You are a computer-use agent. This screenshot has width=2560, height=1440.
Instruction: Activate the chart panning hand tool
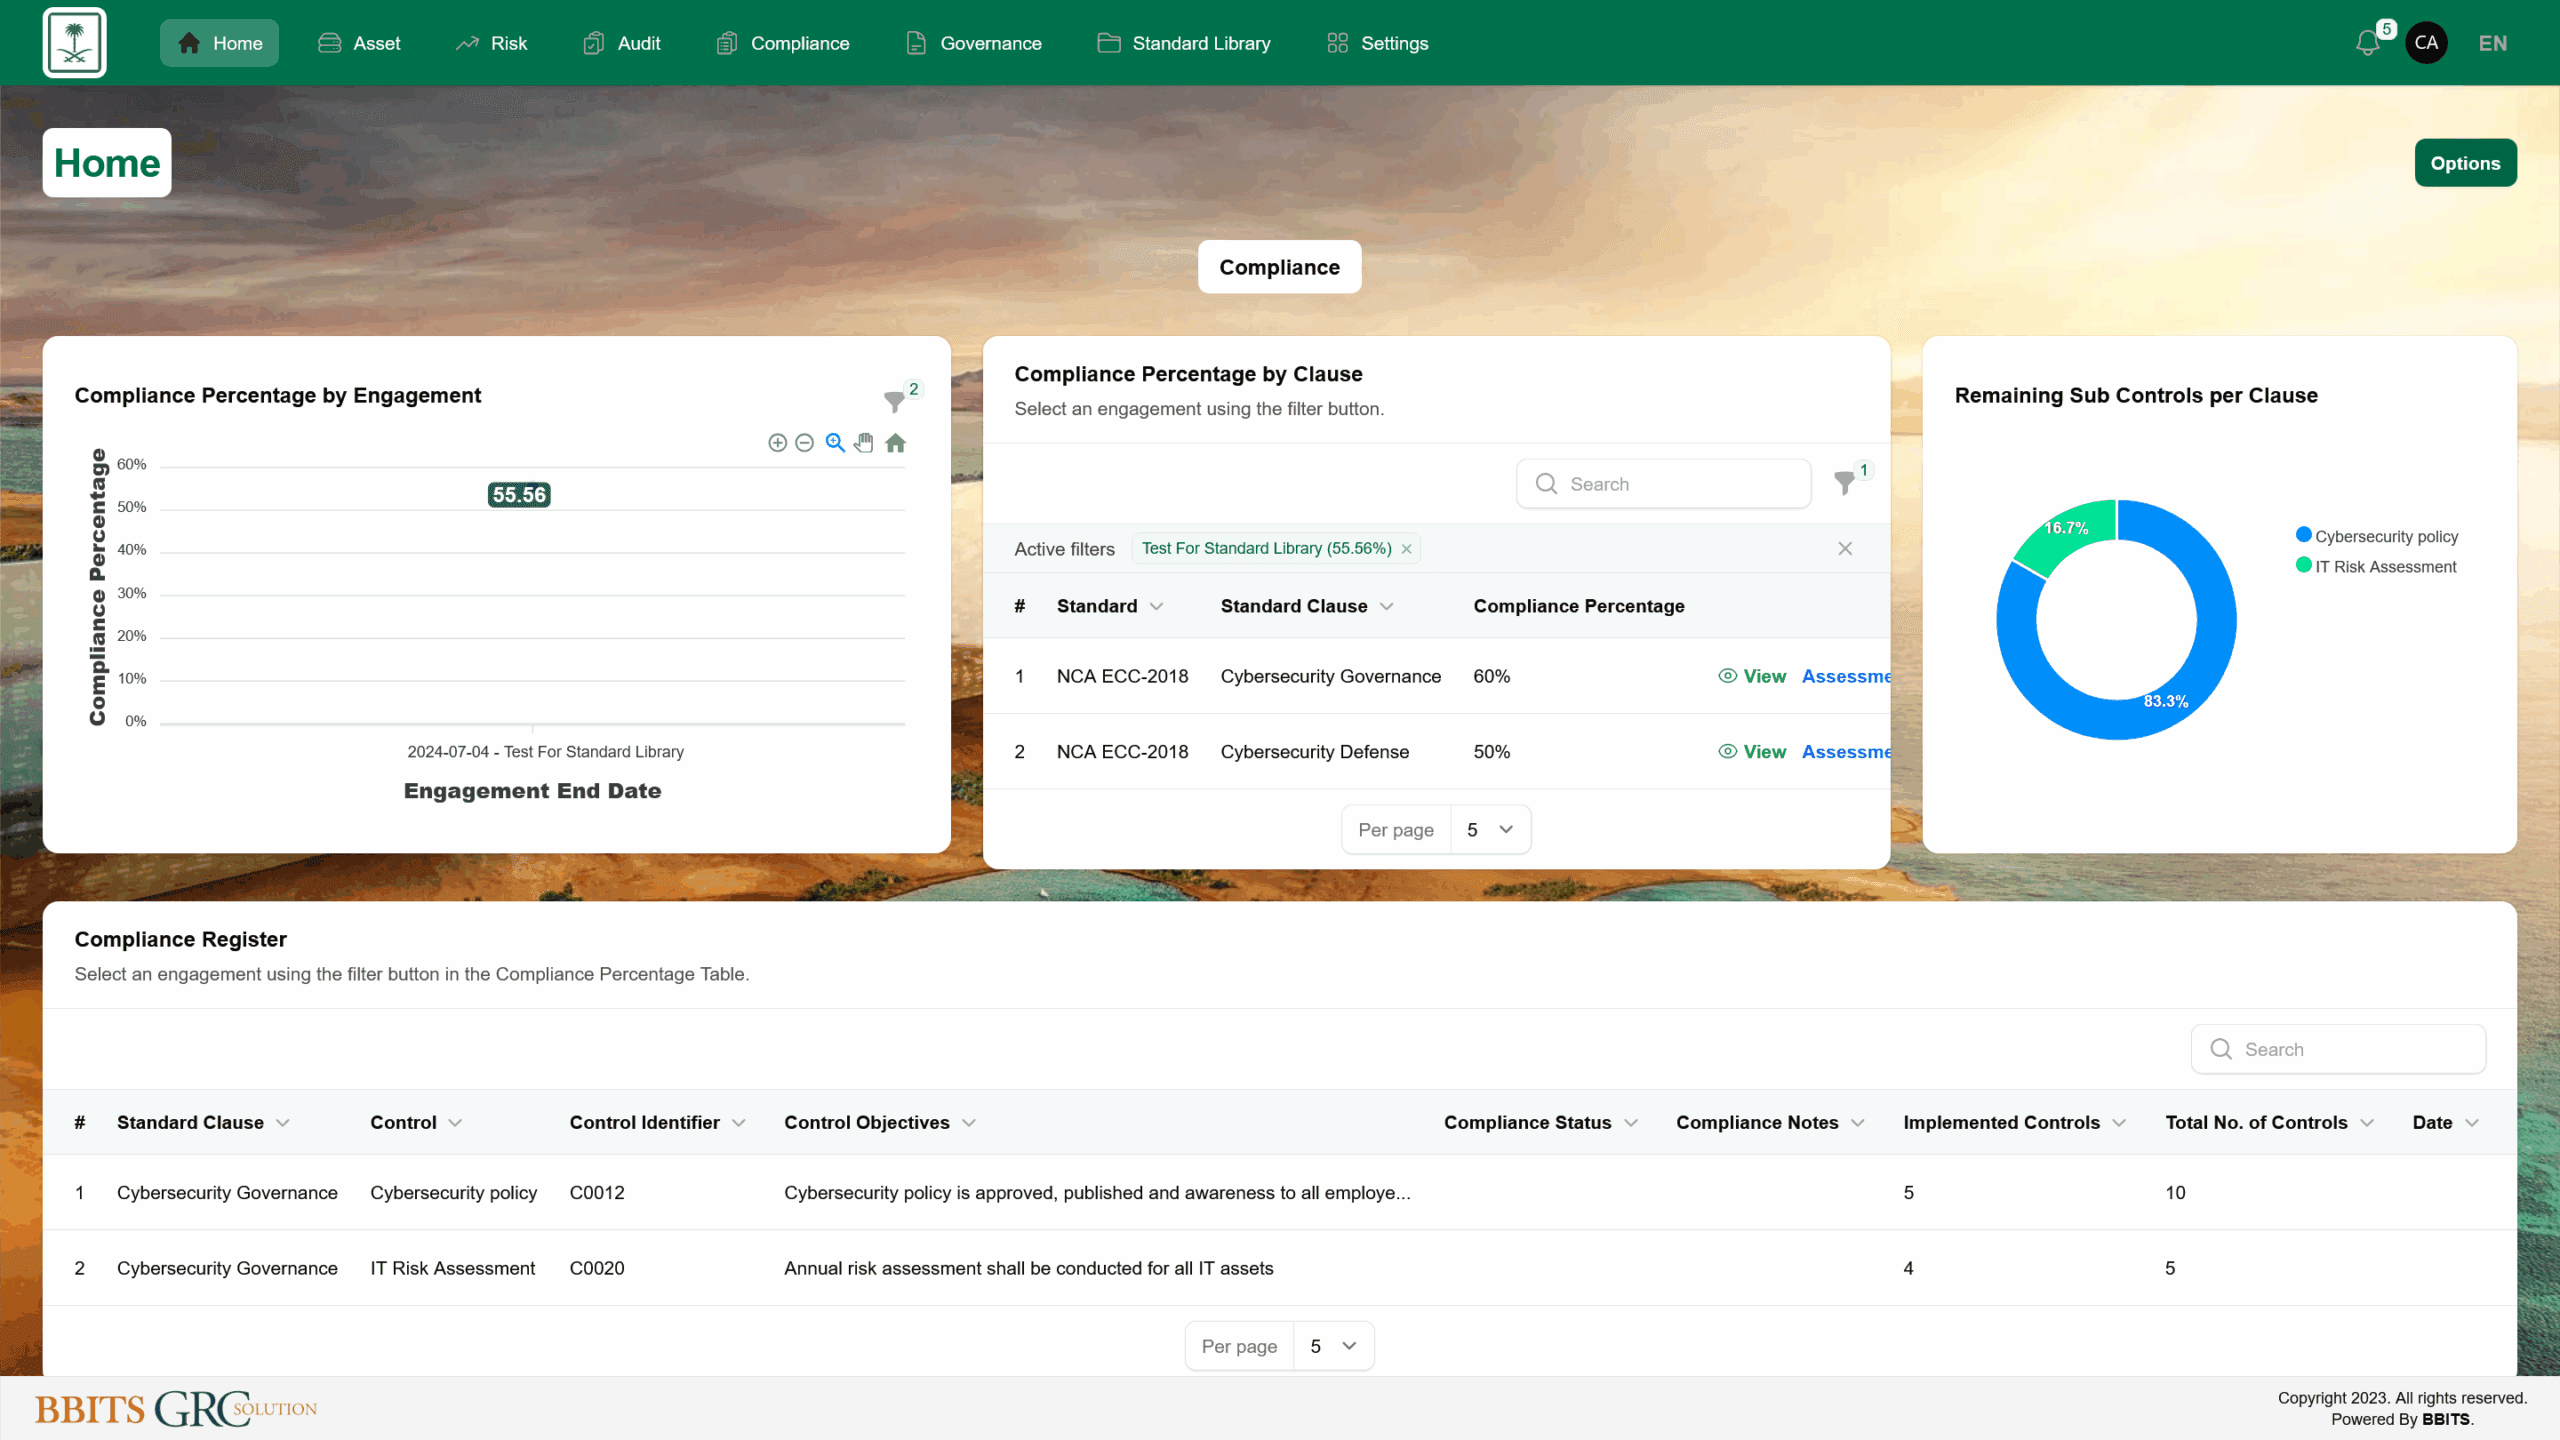[x=864, y=443]
